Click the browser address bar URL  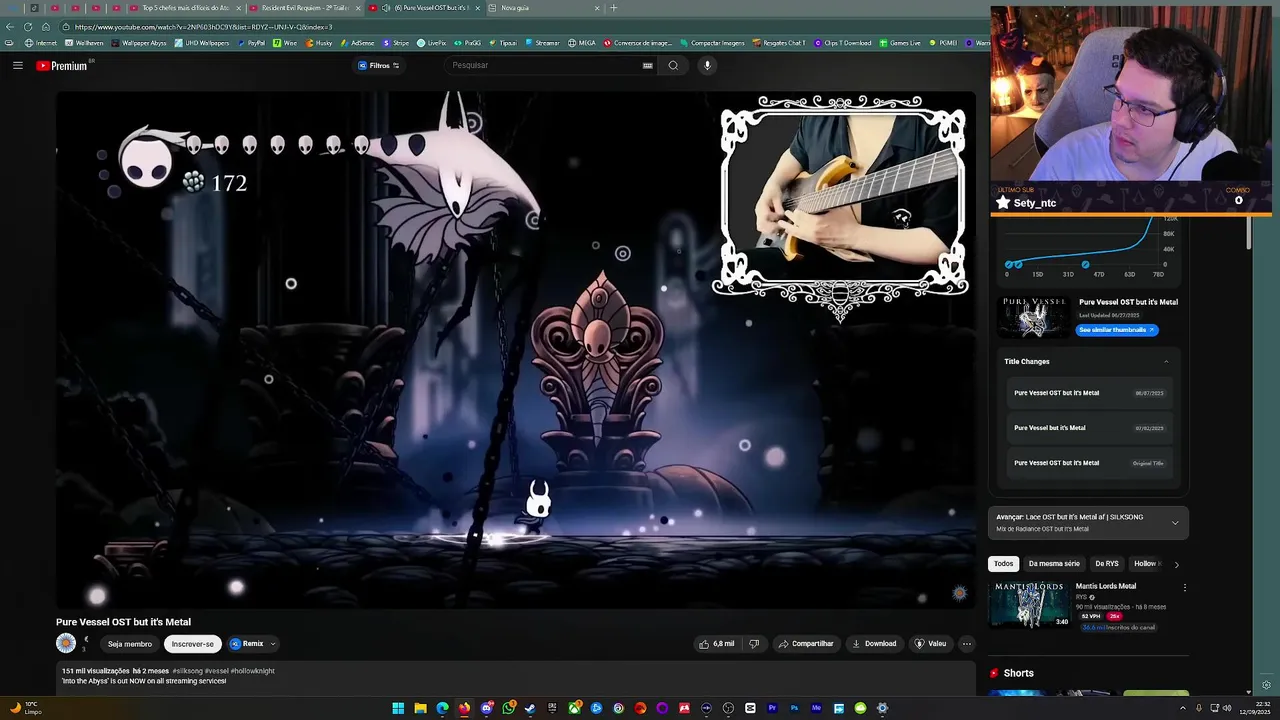point(203,27)
